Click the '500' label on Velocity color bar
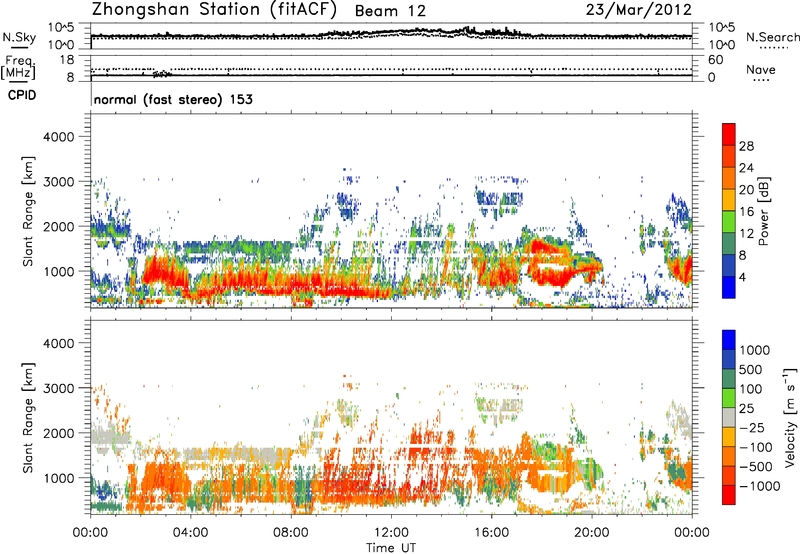This screenshot has width=800, height=554. coord(750,369)
